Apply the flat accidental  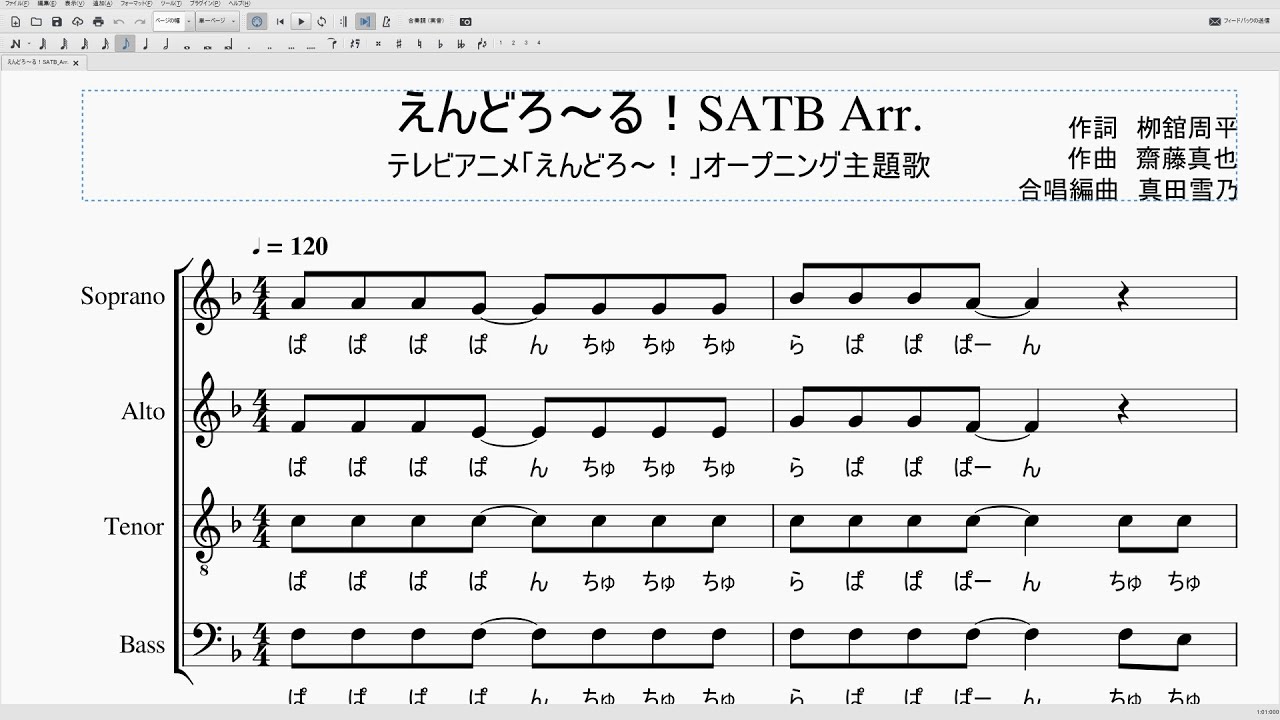(x=440, y=43)
